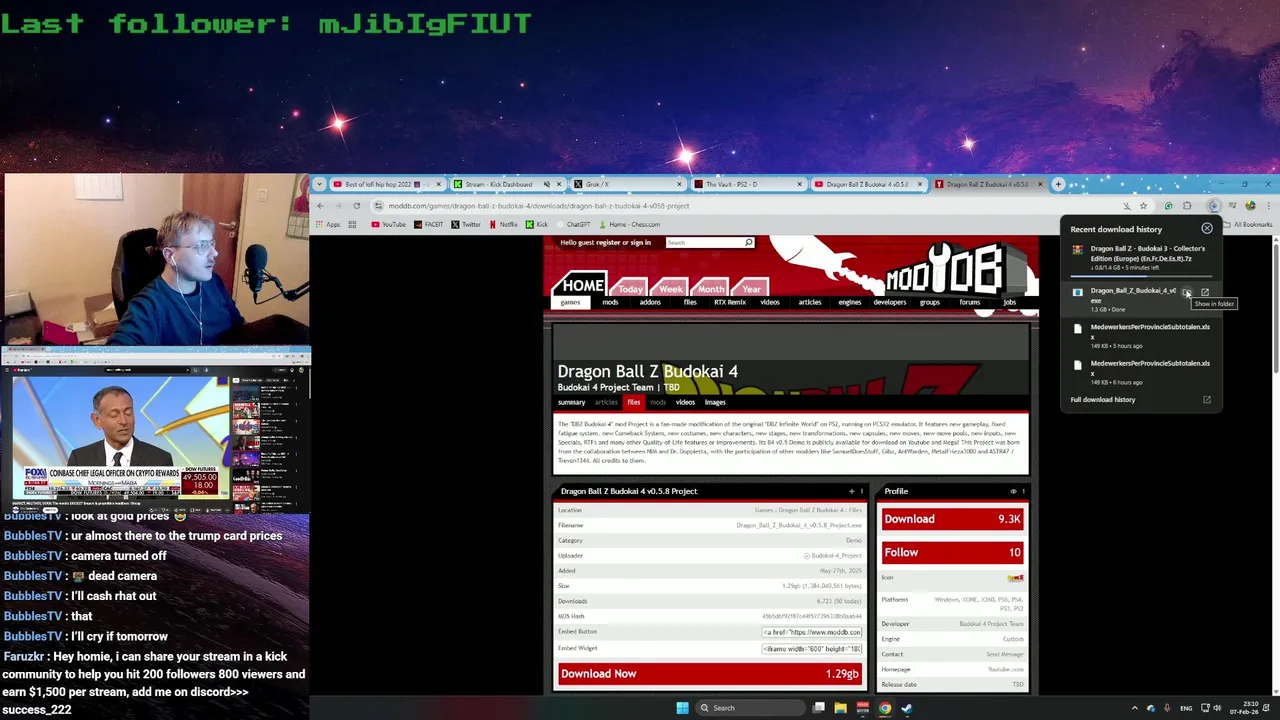Open the Chrome extensions puzzle icon
This screenshot has width=1280, height=720.
pos(1187,206)
